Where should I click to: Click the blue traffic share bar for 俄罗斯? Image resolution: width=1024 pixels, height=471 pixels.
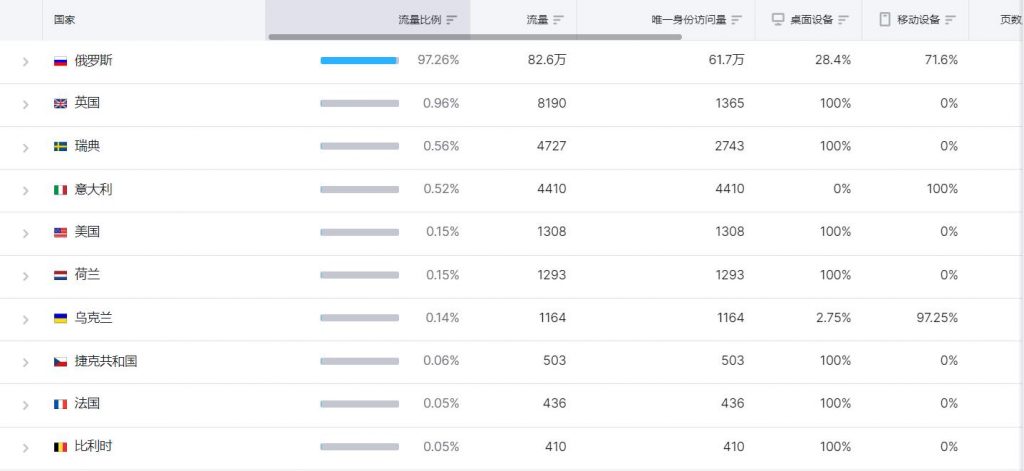coord(359,61)
